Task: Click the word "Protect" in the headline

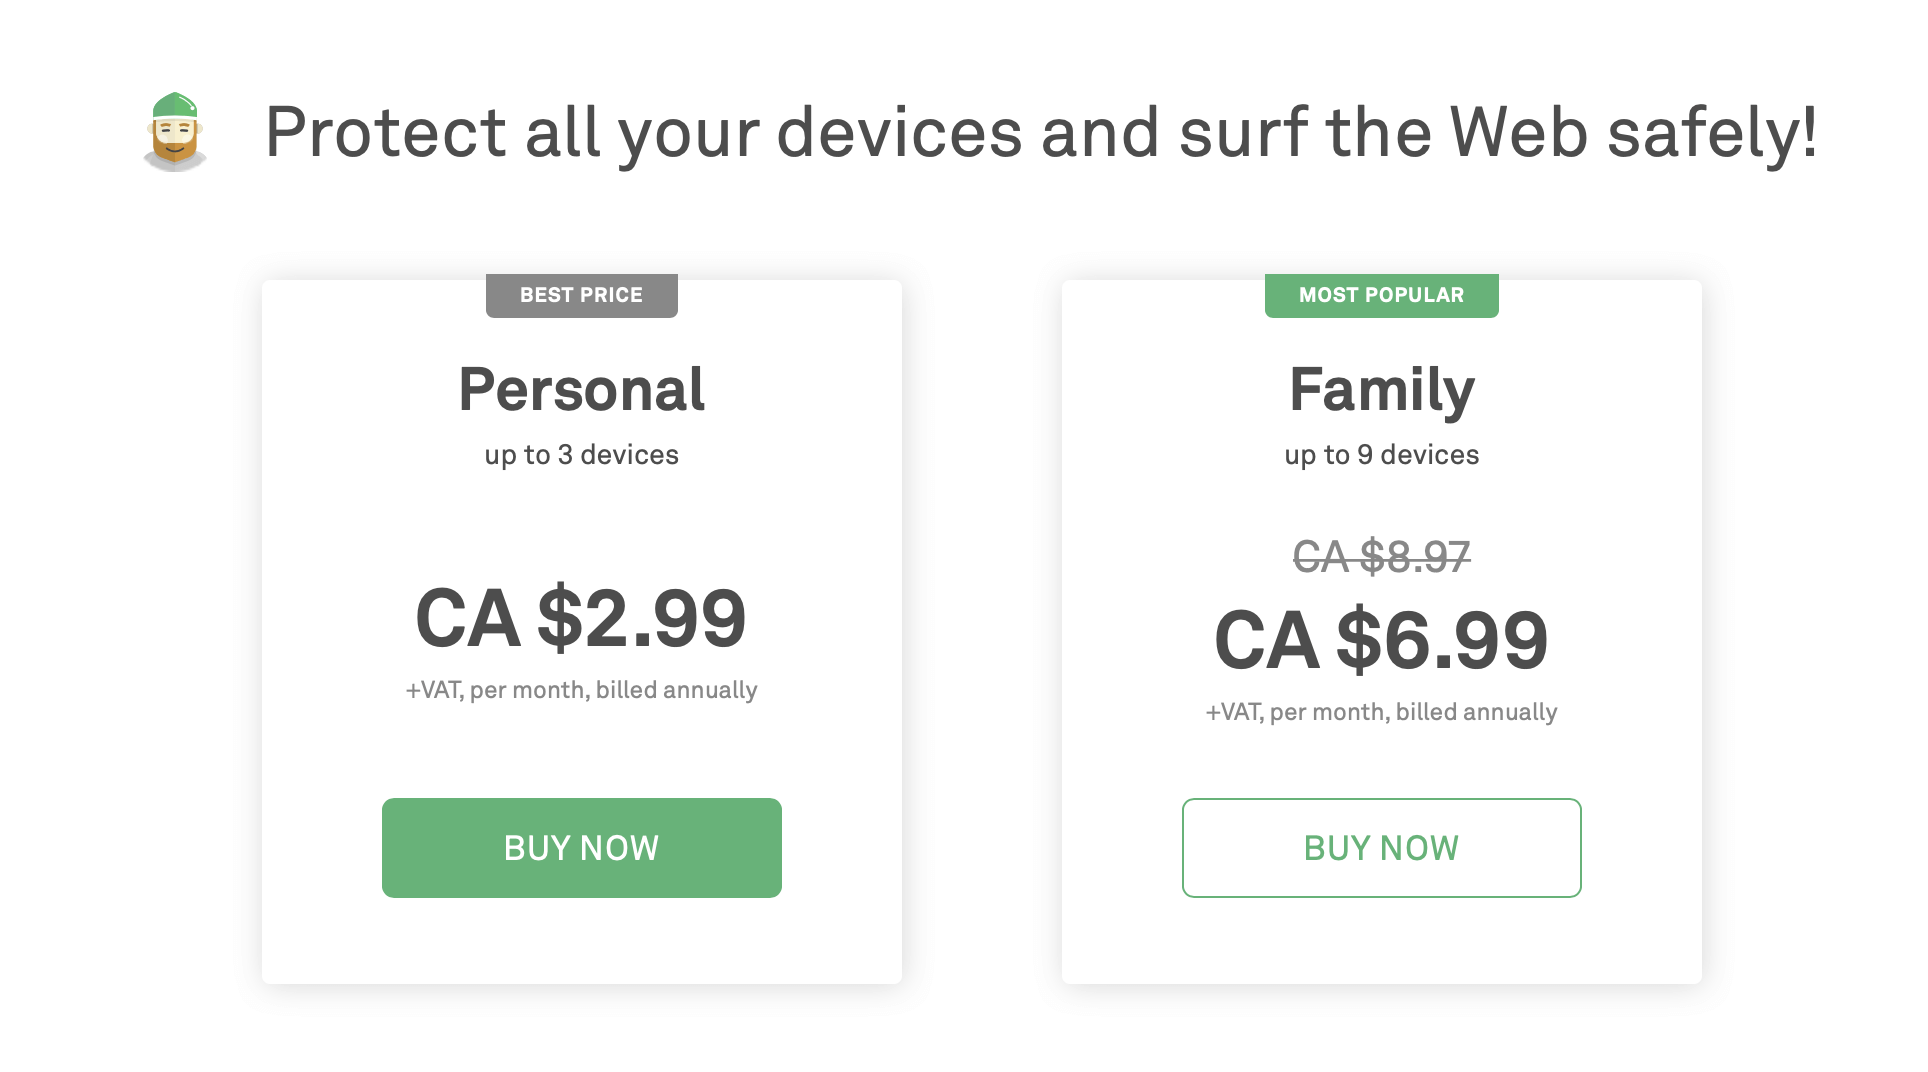Action: 385,132
